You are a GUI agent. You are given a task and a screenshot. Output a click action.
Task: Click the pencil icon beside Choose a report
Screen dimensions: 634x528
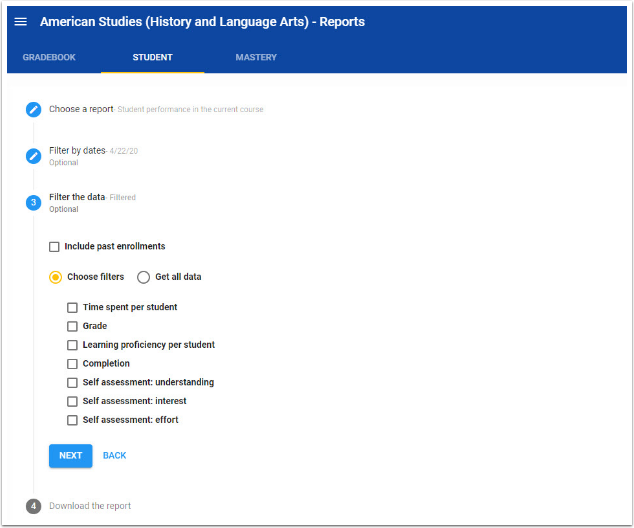(x=34, y=109)
